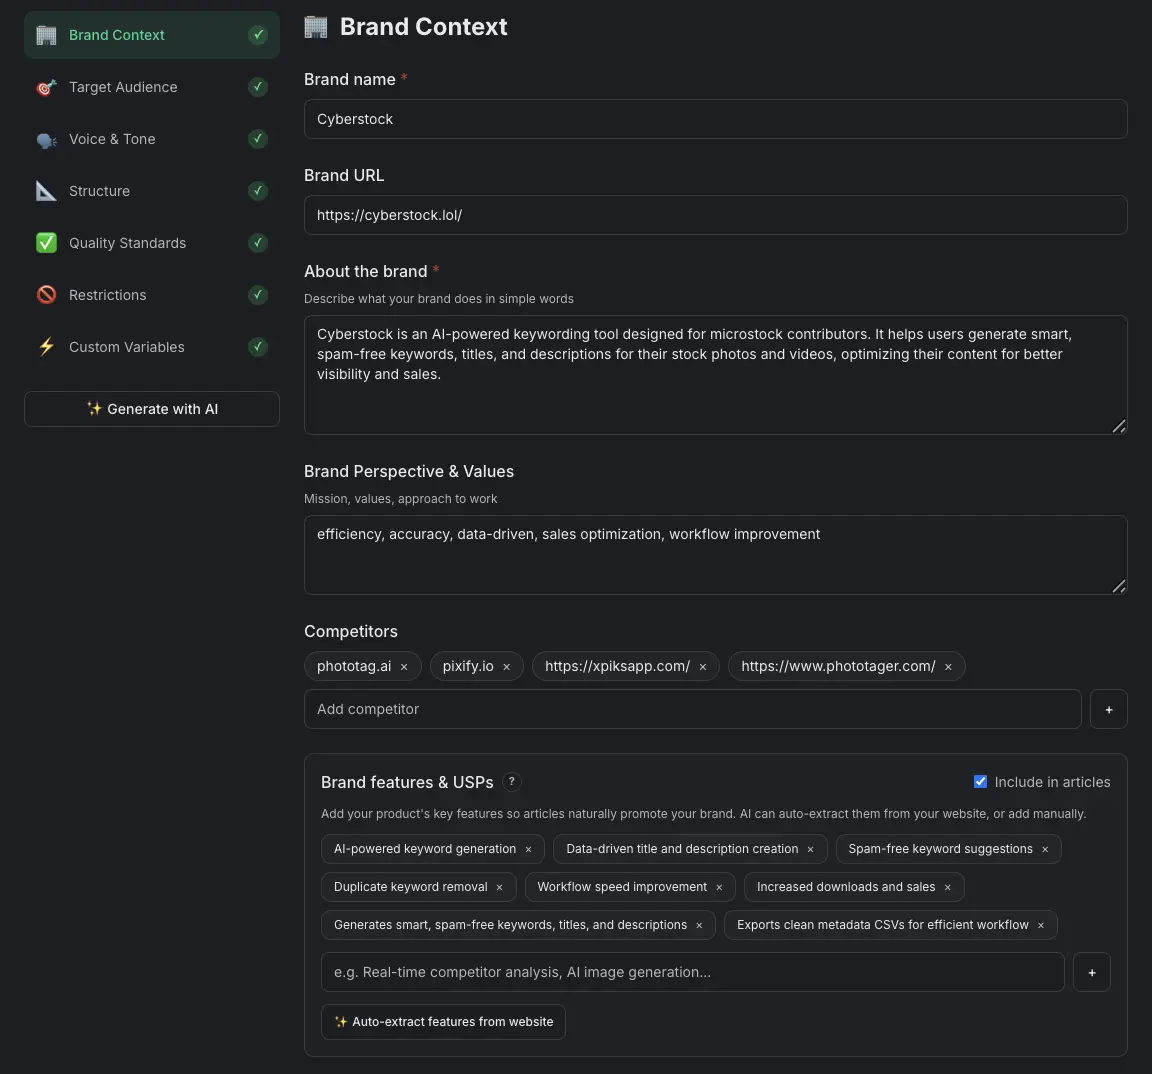This screenshot has width=1152, height=1074.
Task: Open the Restrictions section
Action: coord(151,295)
